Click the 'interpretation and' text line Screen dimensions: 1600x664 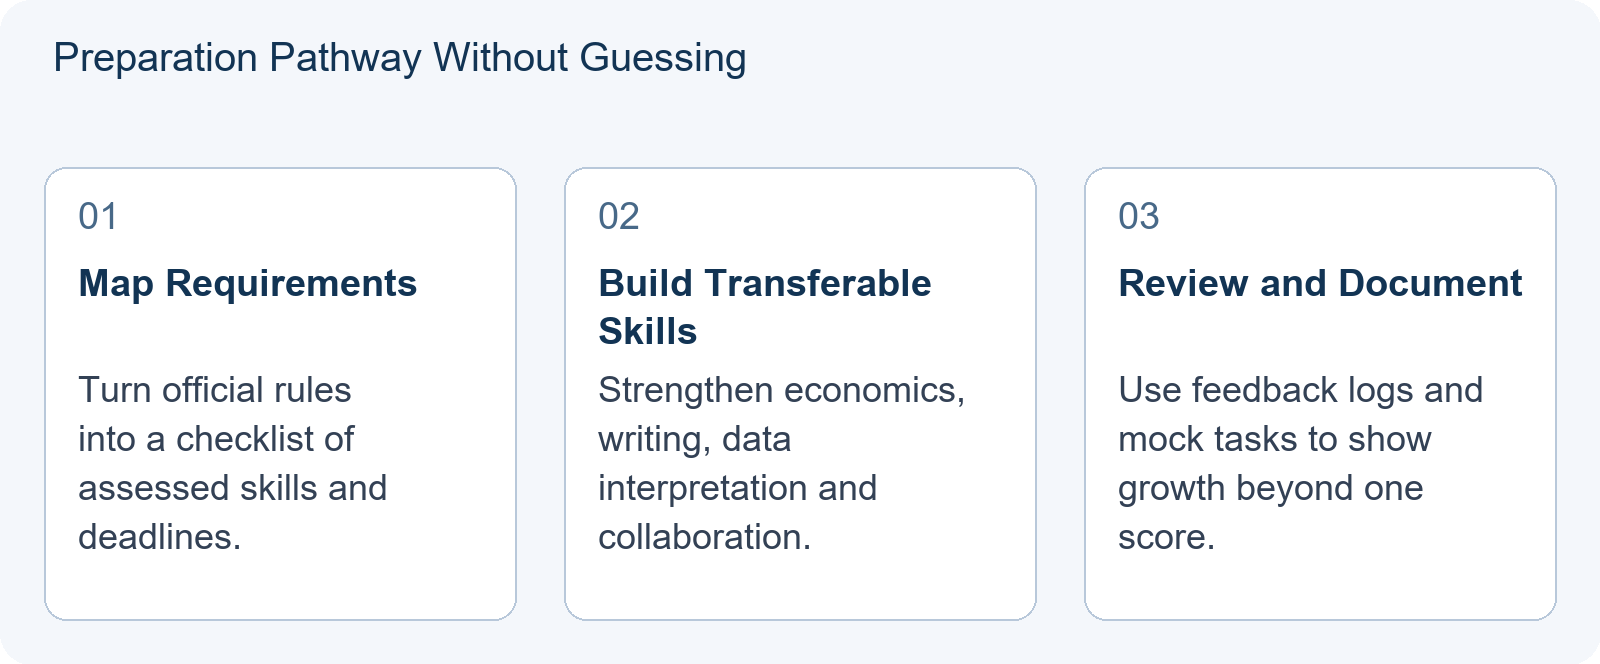coord(738,488)
